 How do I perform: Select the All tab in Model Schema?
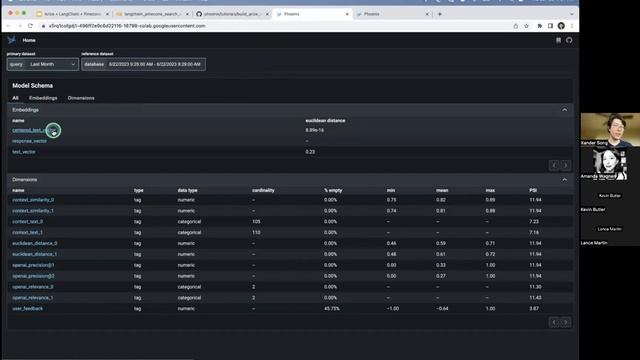coord(15,98)
